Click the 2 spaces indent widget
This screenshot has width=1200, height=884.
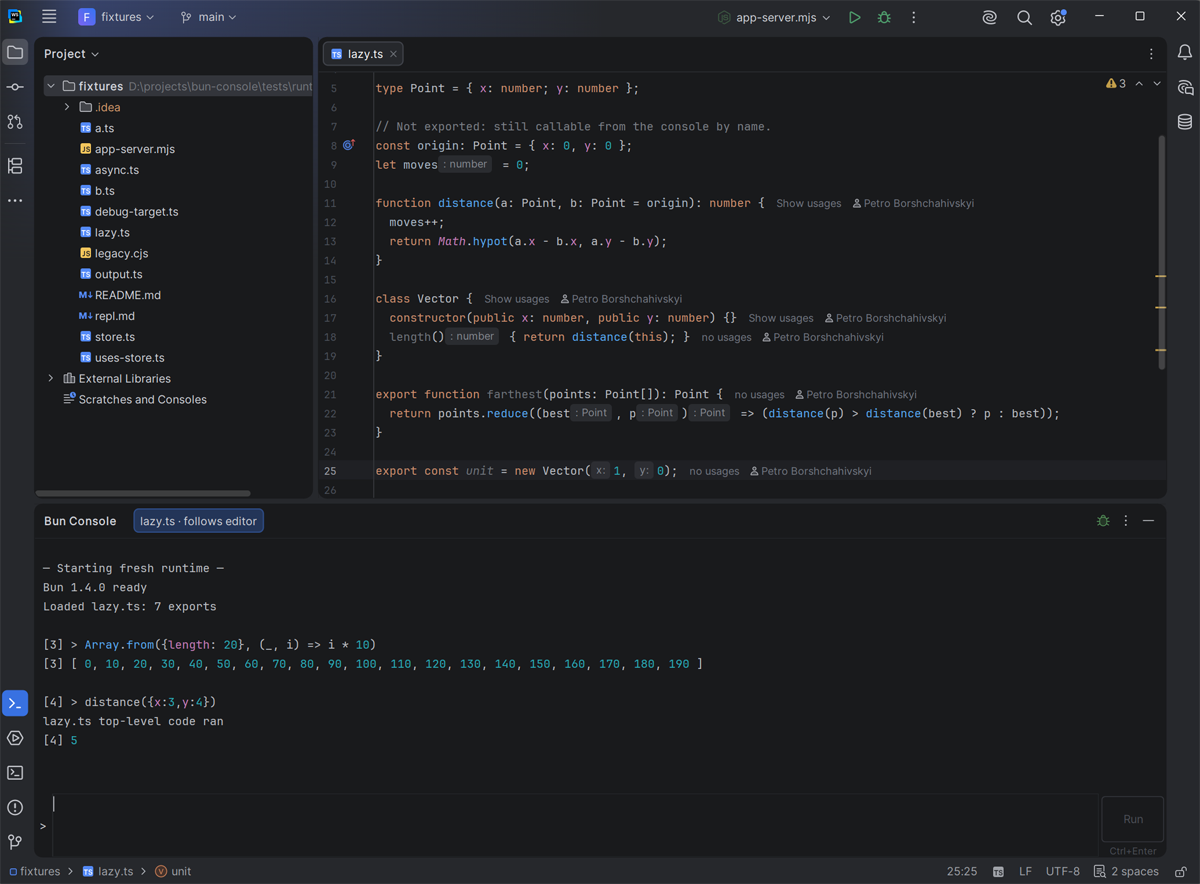click(1126, 871)
